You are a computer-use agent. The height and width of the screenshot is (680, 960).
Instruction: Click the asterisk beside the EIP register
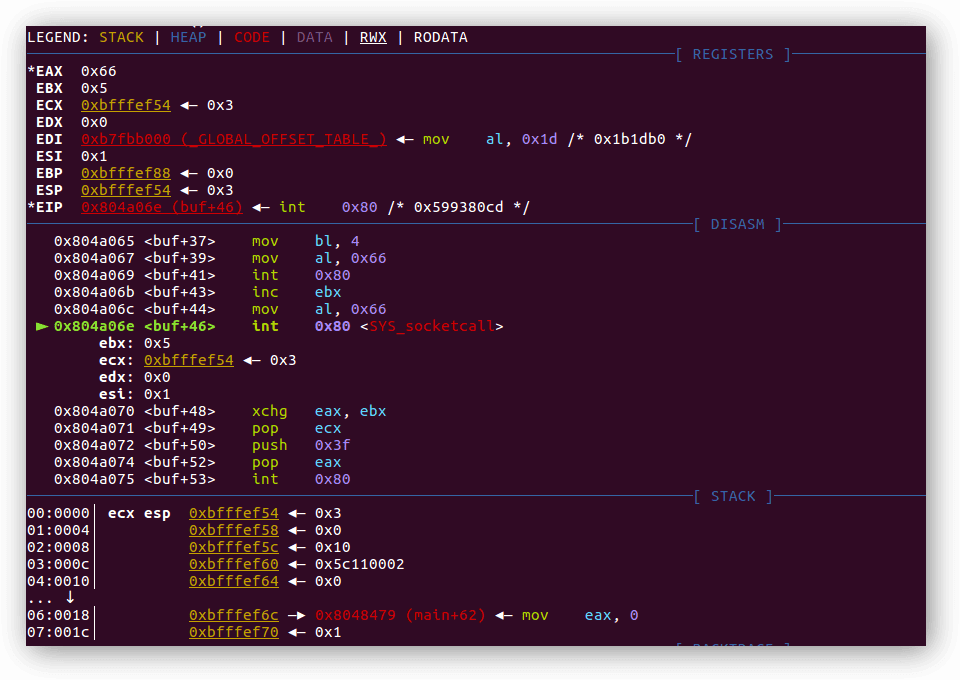pos(31,207)
